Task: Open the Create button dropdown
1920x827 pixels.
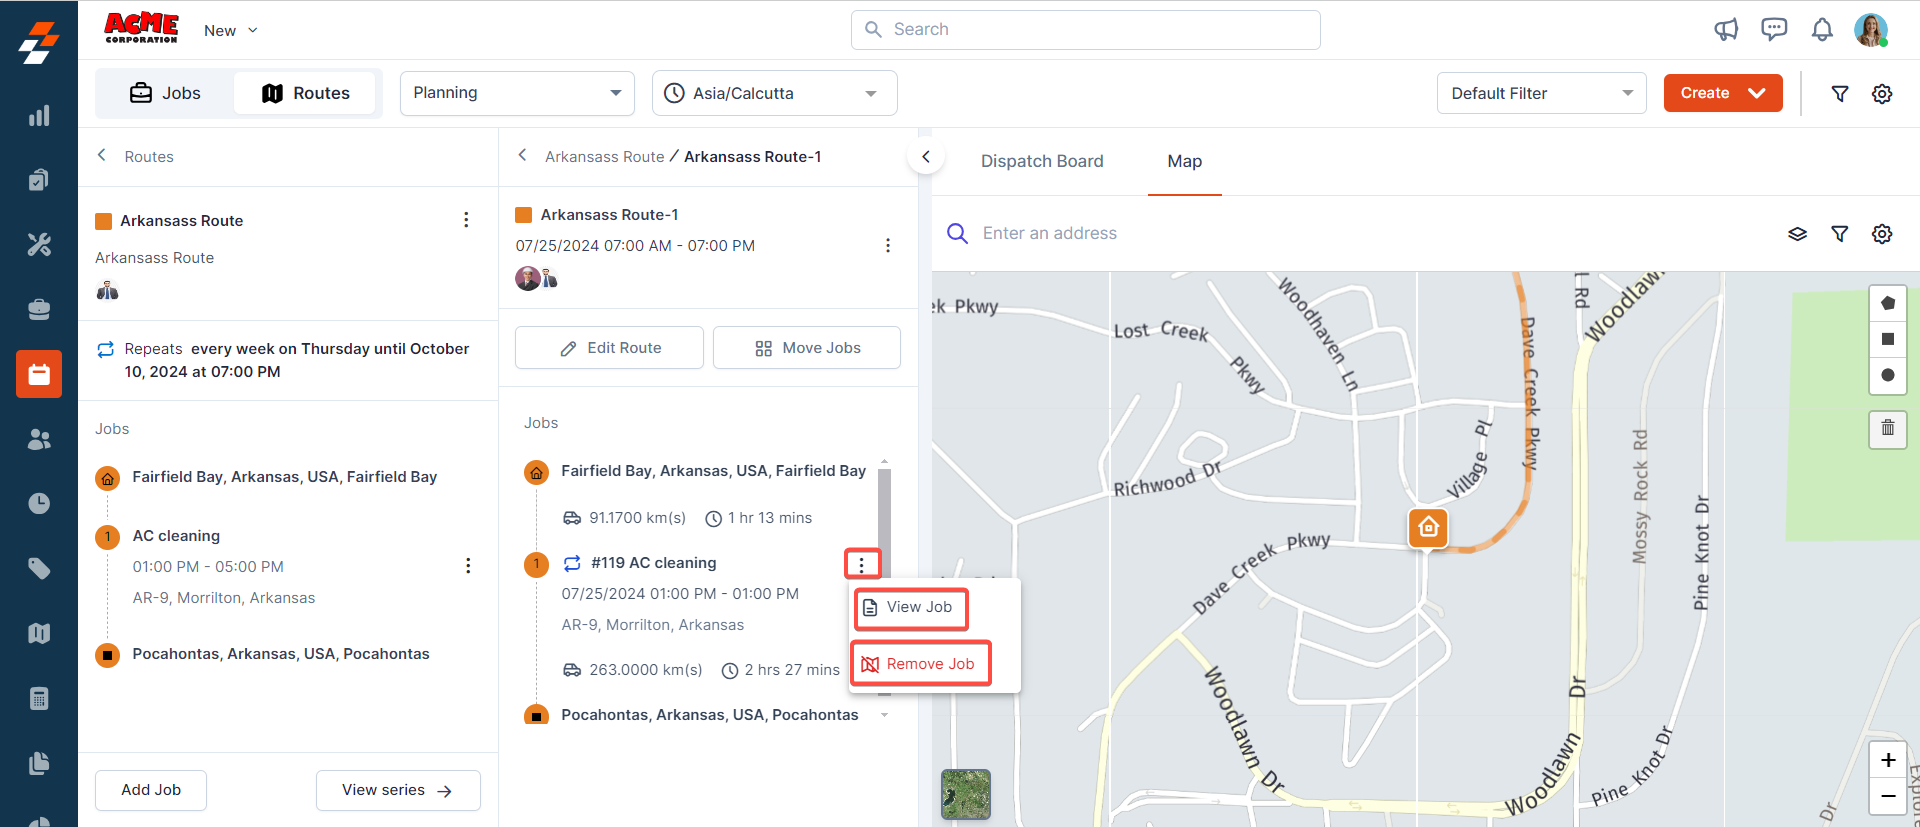Action: [x=1723, y=93]
